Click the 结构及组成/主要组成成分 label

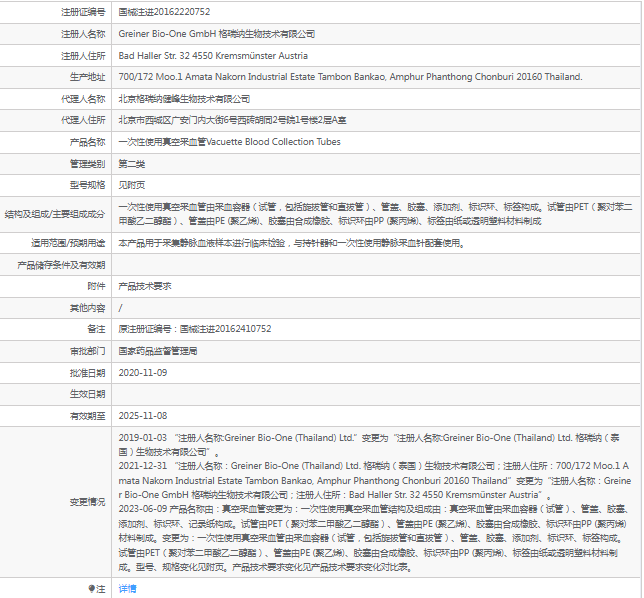[55, 214]
